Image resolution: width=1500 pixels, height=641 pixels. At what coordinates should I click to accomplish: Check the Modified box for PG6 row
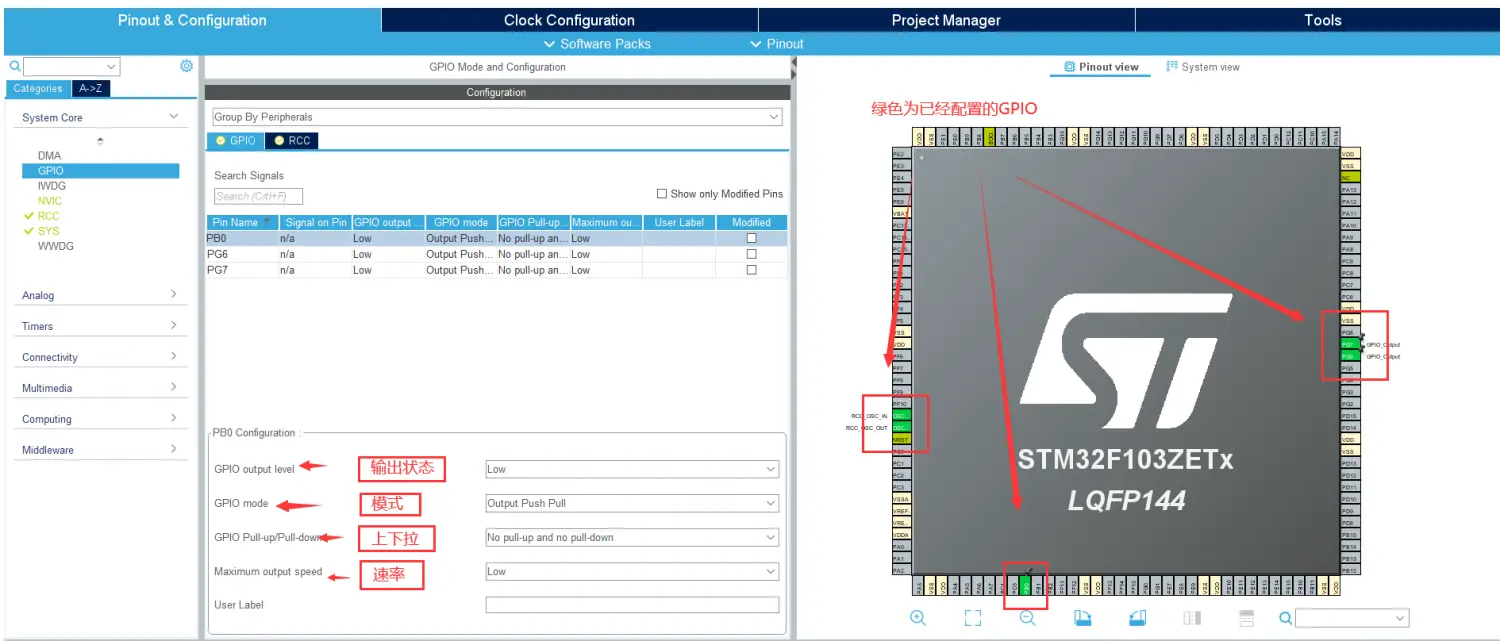tap(752, 254)
